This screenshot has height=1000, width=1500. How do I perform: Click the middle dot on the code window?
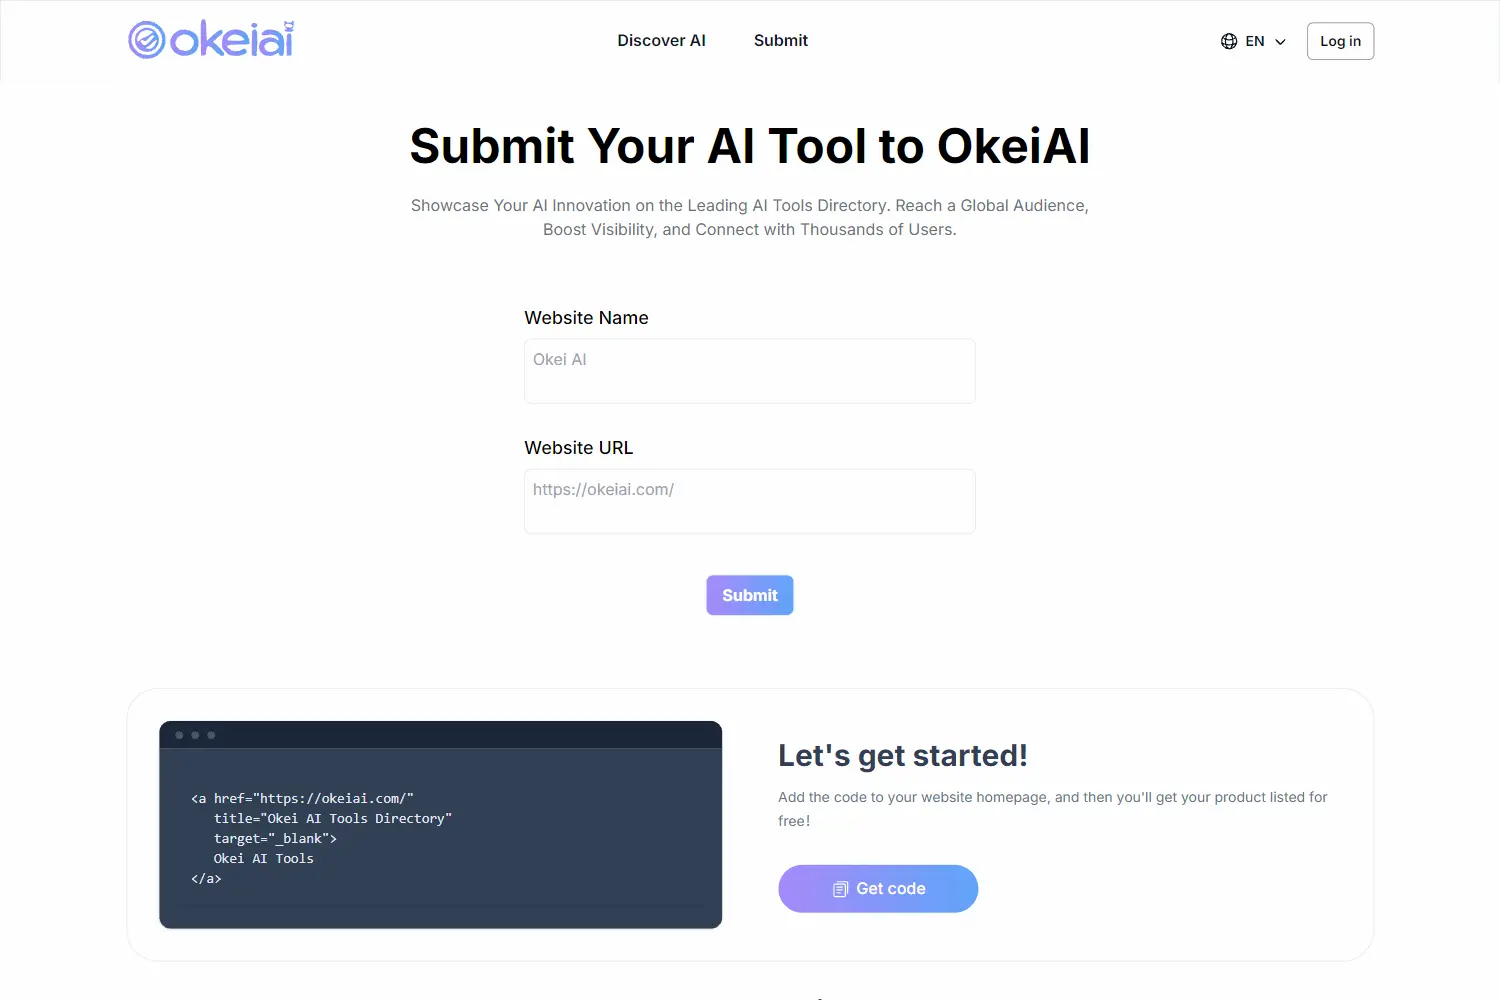click(x=195, y=734)
